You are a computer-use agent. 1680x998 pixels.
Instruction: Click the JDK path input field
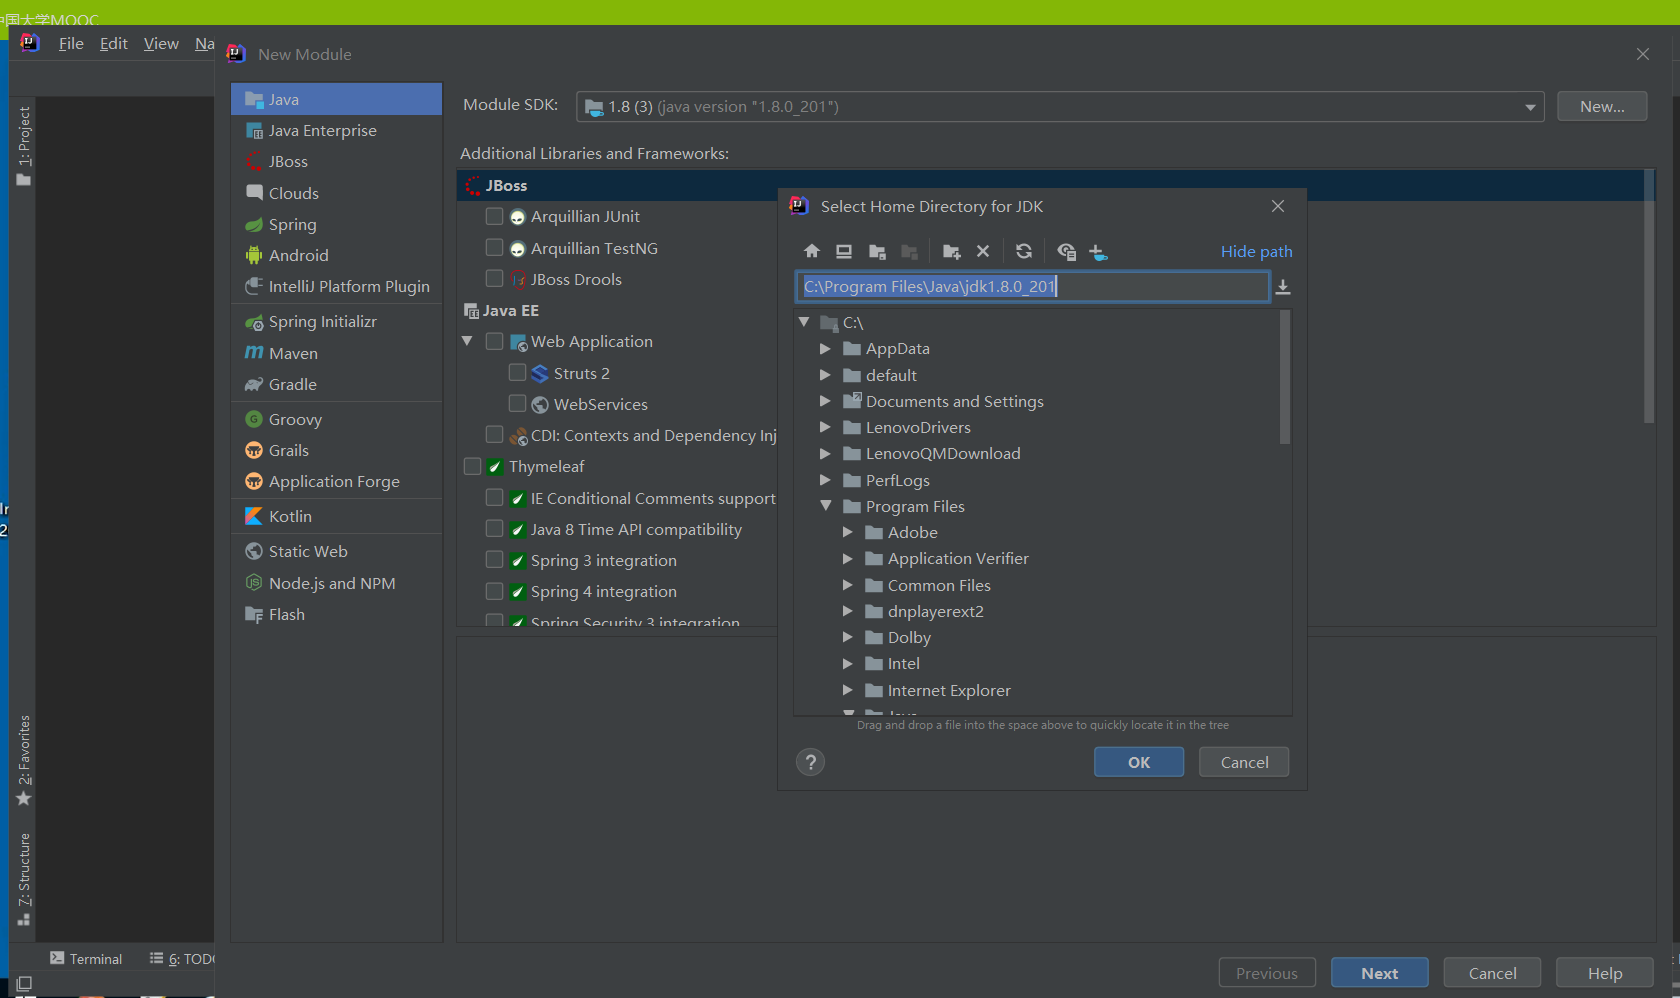[x=1032, y=287]
